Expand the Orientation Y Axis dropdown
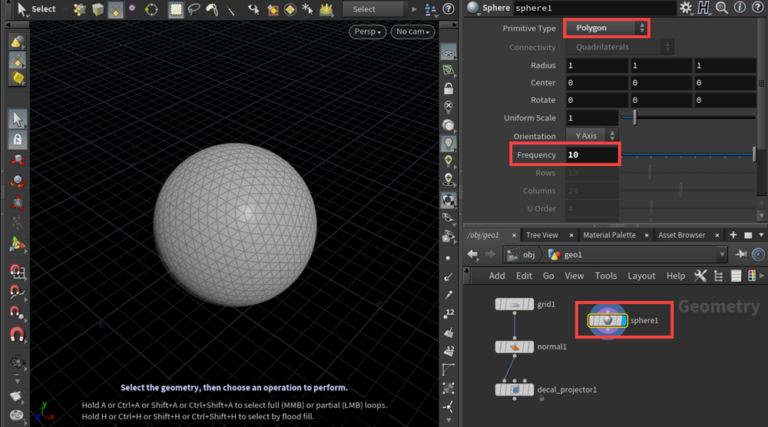Screen dimensions: 768x427 click(592, 135)
